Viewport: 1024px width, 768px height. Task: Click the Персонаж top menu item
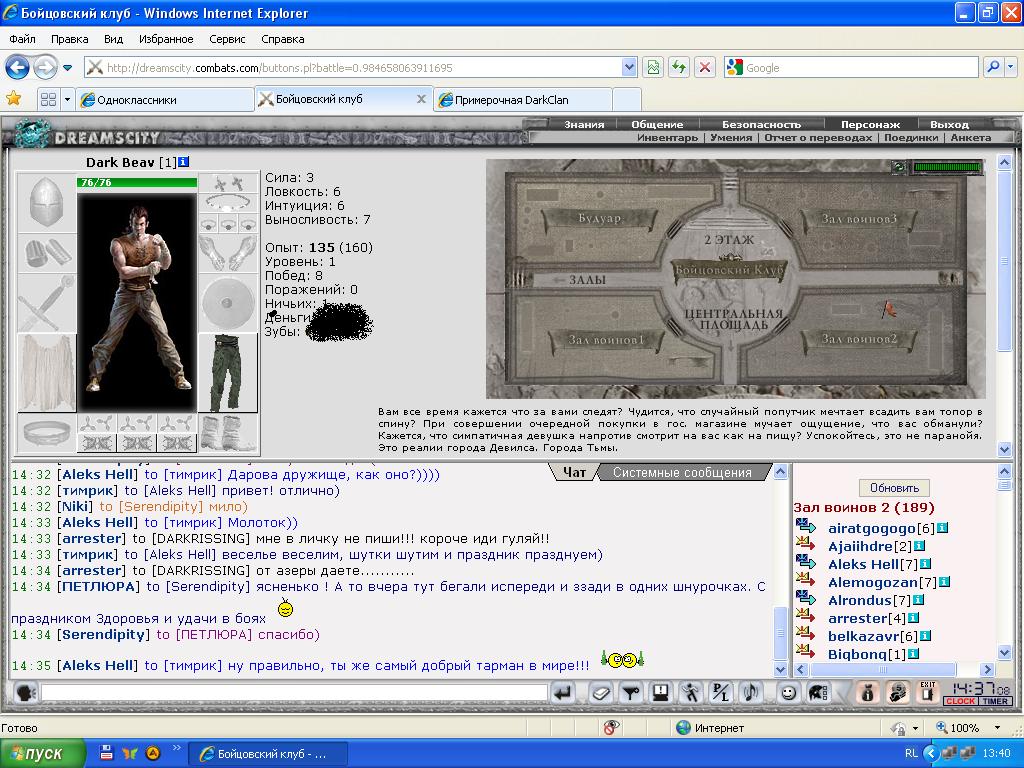870,125
